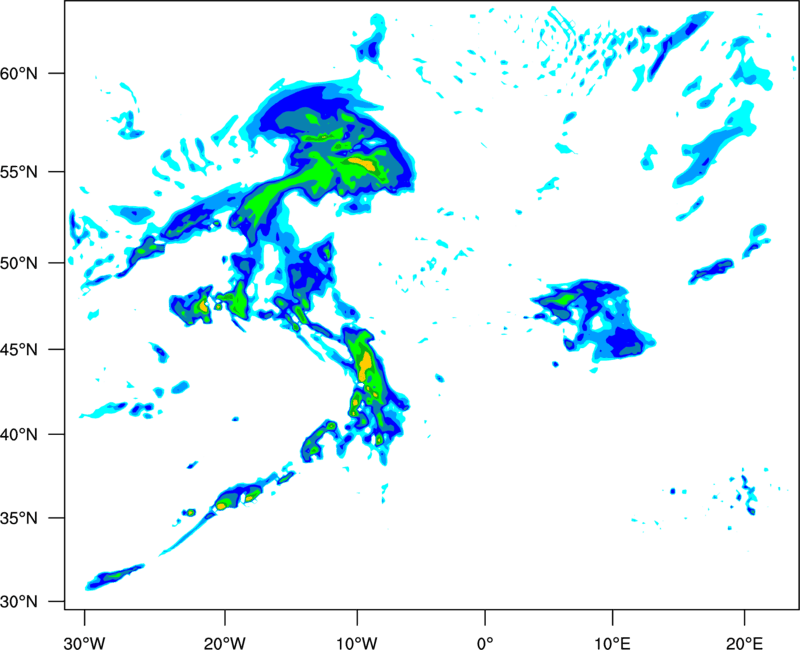
Task: Click the 10°E longitude label
Action: pos(612,643)
